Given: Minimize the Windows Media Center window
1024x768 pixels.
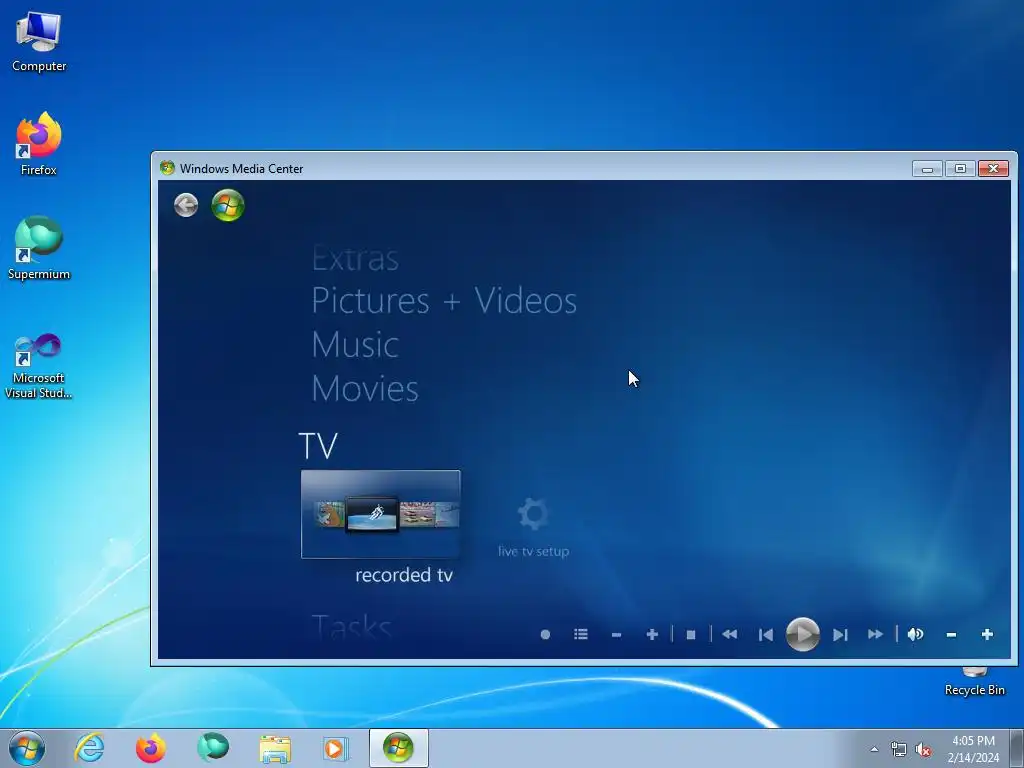Looking at the screenshot, I should click(927, 168).
